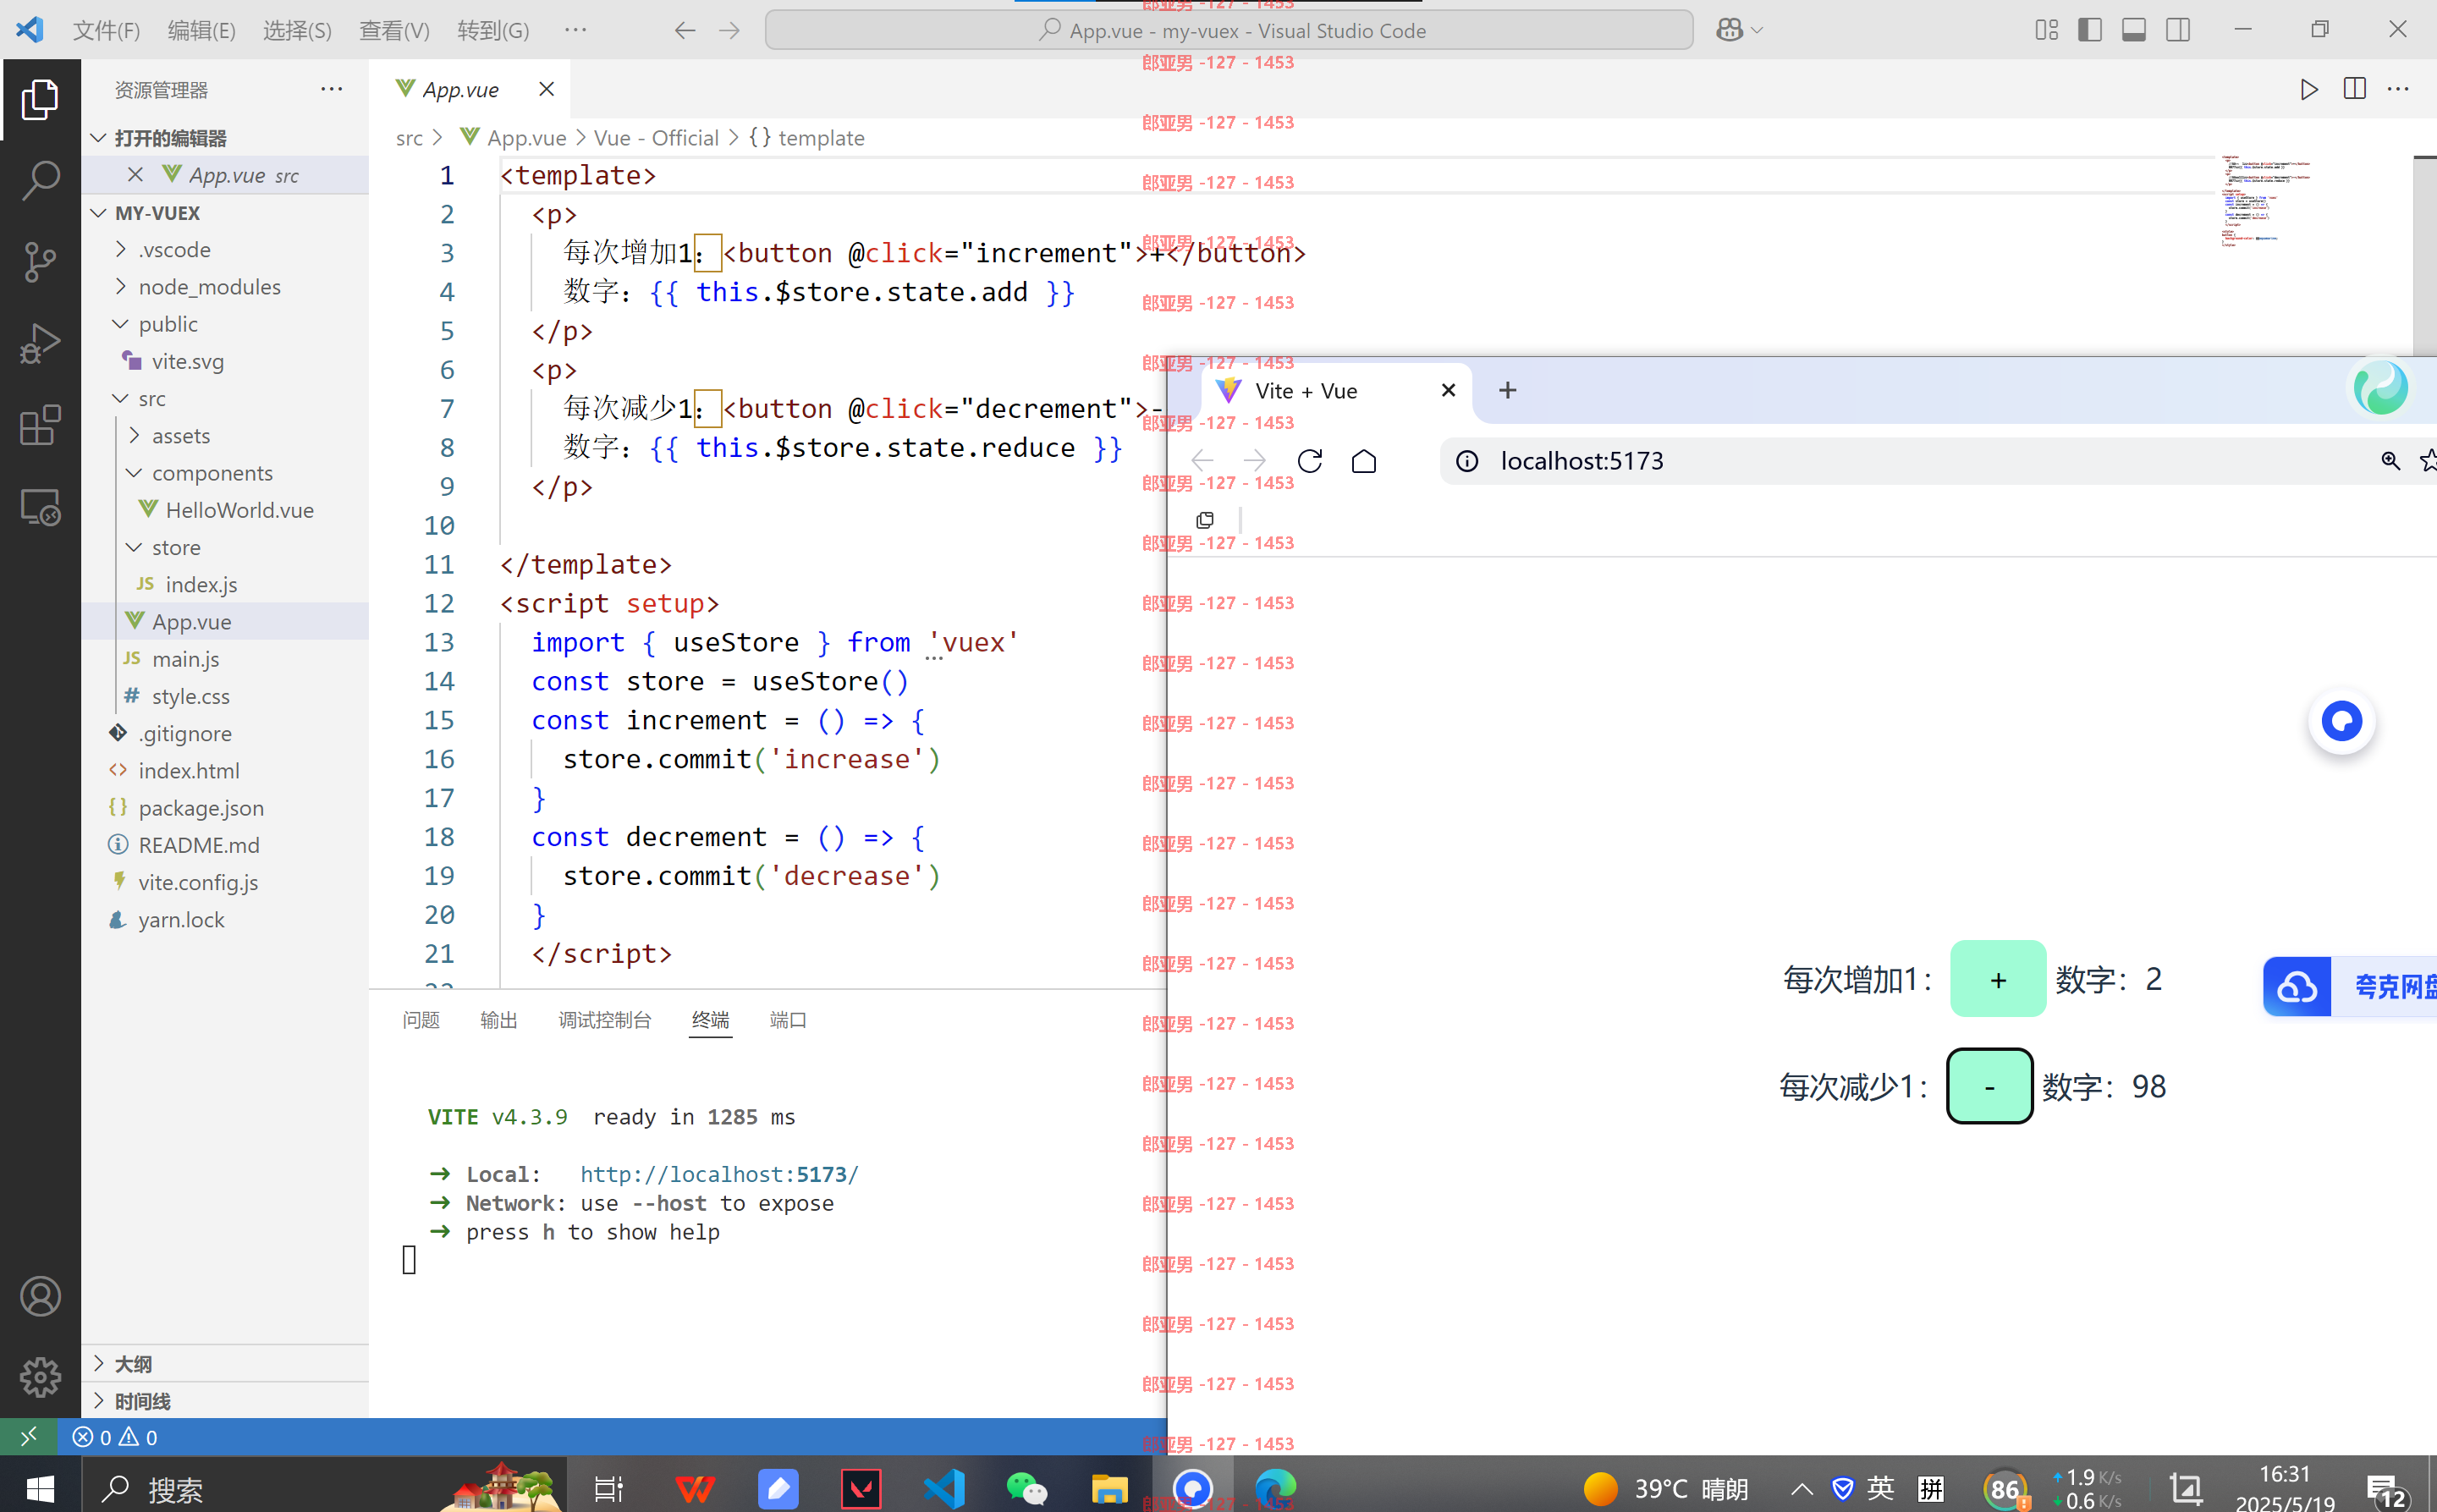Switch to the Ports panel tab
The height and width of the screenshot is (1512, 2437).
click(788, 1020)
